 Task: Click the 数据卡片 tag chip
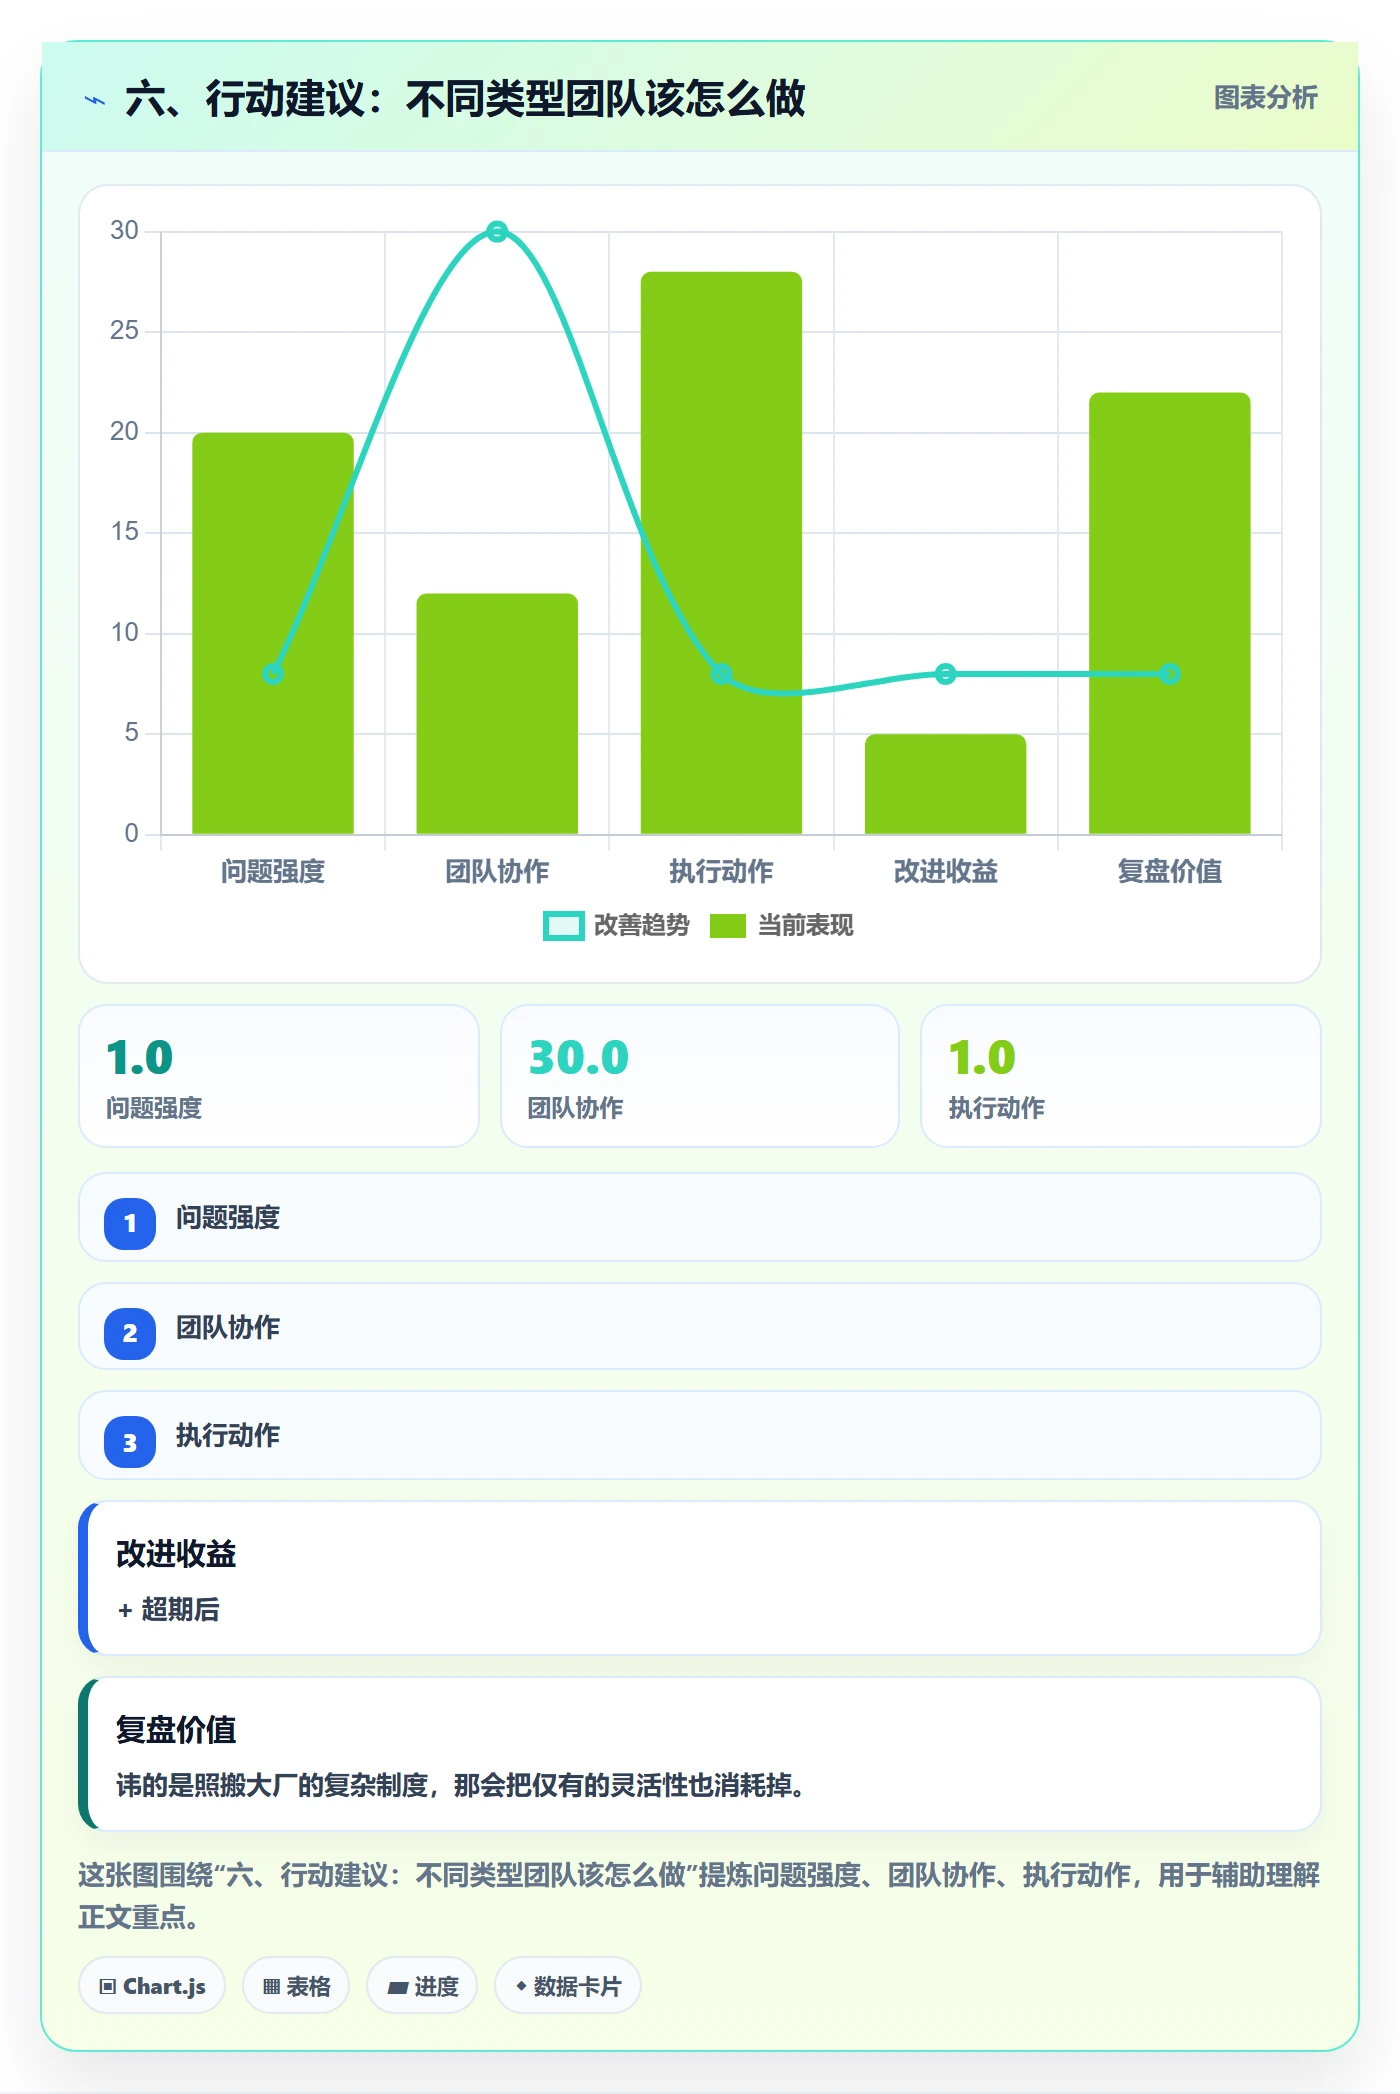tap(568, 1986)
